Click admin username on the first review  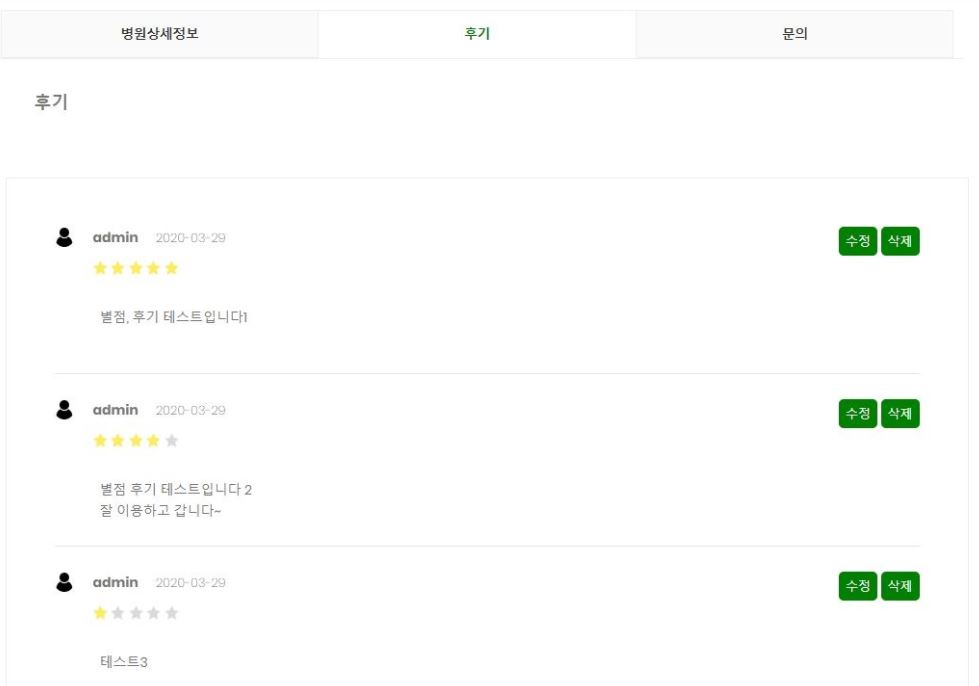116,237
